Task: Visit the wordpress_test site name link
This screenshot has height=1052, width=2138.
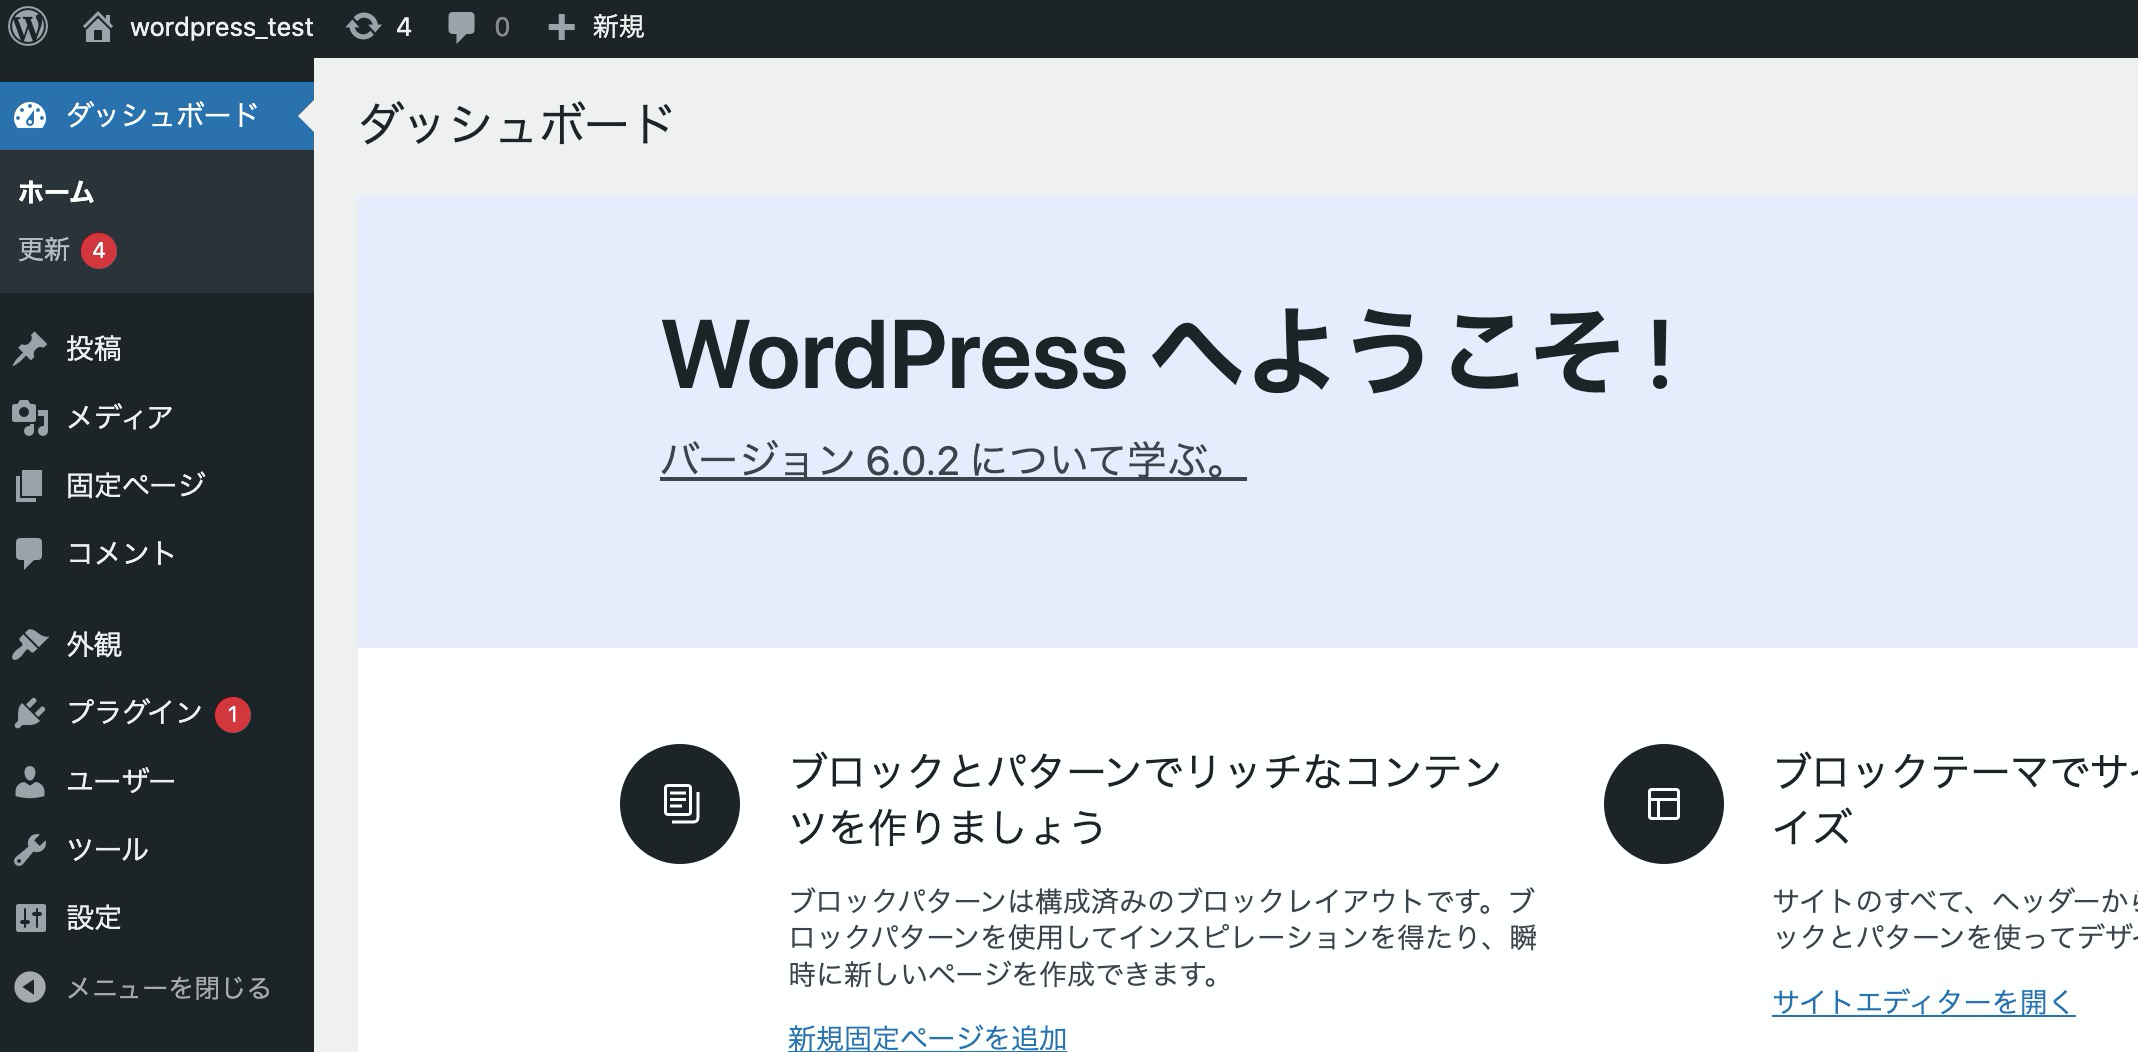Action: (222, 27)
